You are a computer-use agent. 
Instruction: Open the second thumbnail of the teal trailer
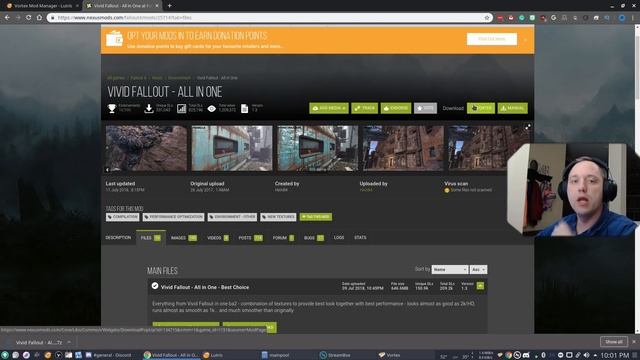click(x=232, y=148)
